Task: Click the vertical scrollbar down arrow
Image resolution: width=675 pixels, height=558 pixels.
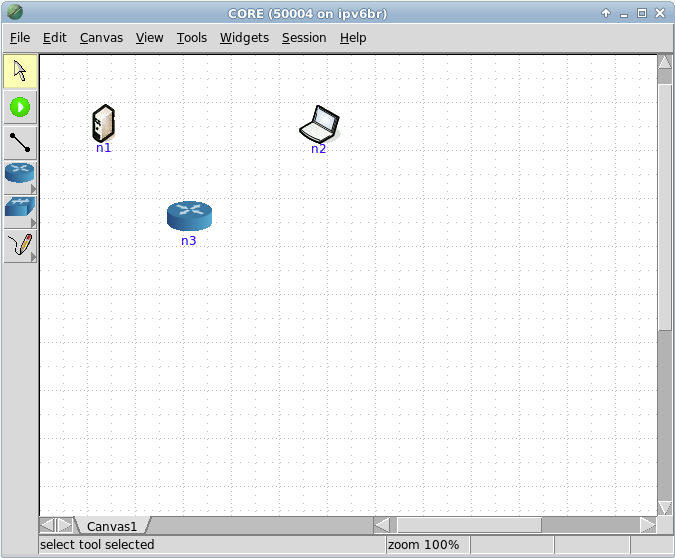Action: tap(665, 507)
